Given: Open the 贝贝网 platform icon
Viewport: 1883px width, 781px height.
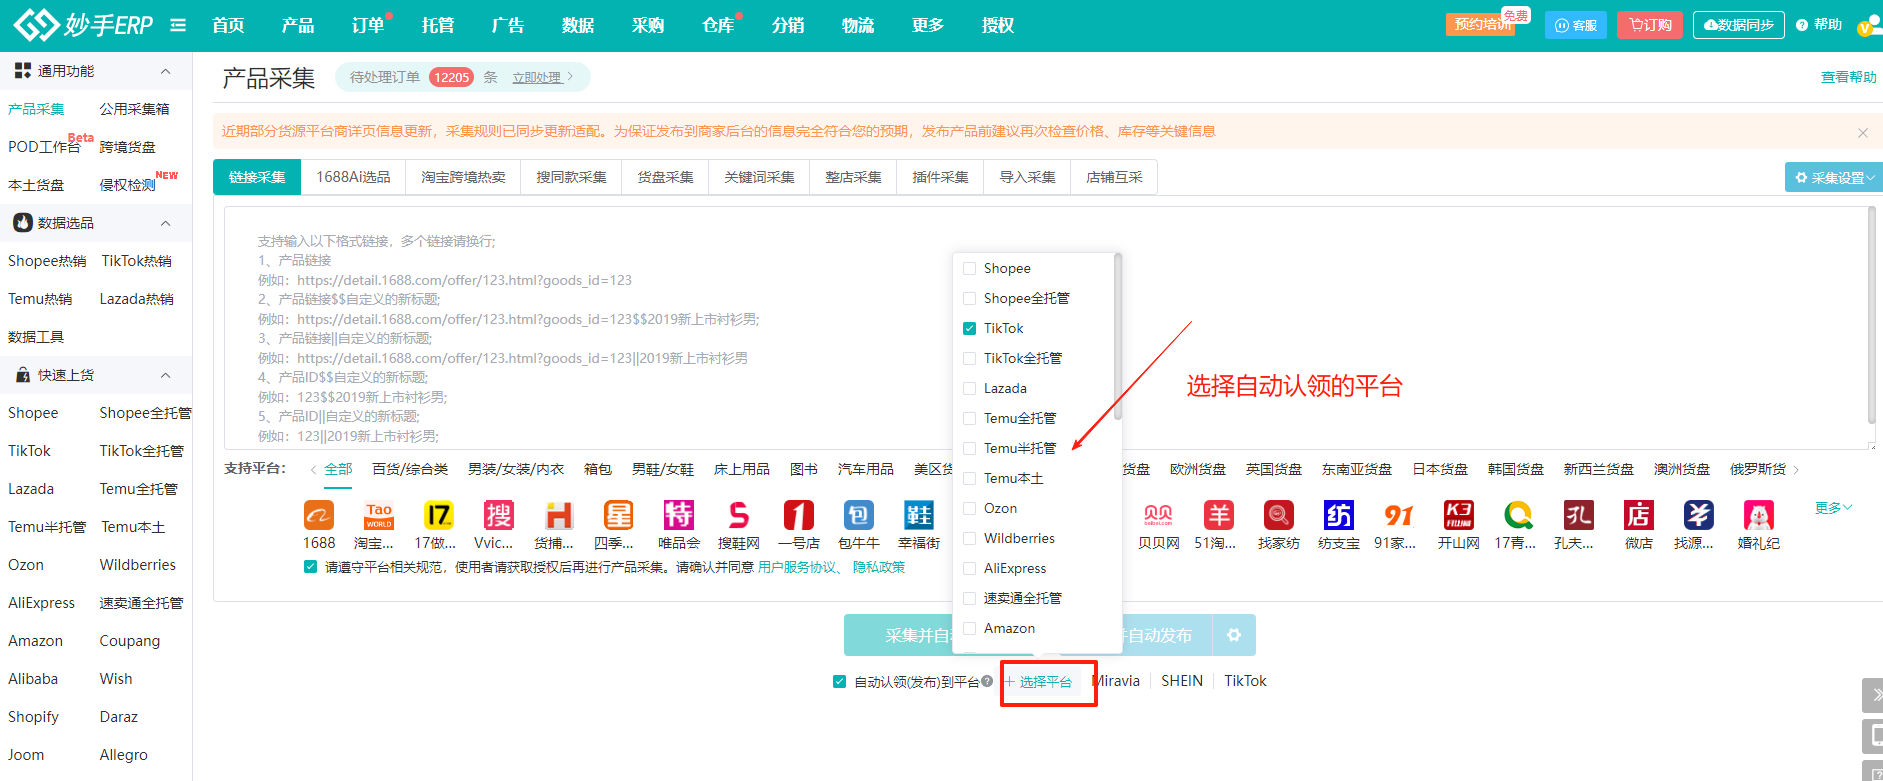Looking at the screenshot, I should [x=1158, y=516].
